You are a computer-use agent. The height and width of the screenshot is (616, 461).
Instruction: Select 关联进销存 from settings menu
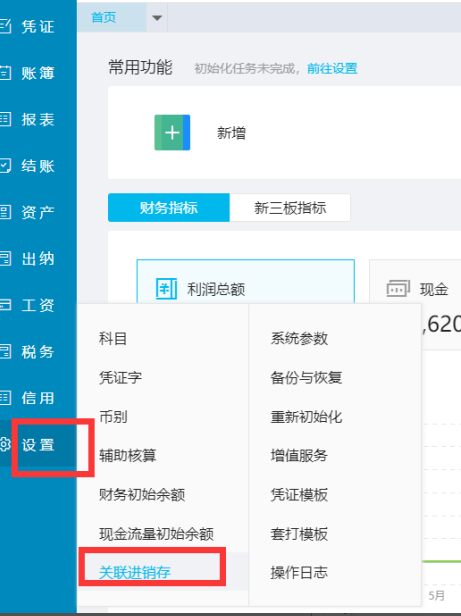pos(135,572)
